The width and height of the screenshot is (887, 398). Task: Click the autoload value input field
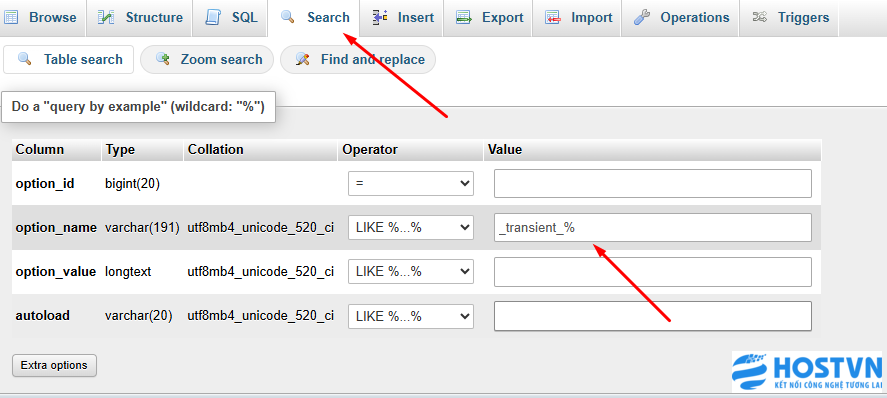(x=653, y=316)
